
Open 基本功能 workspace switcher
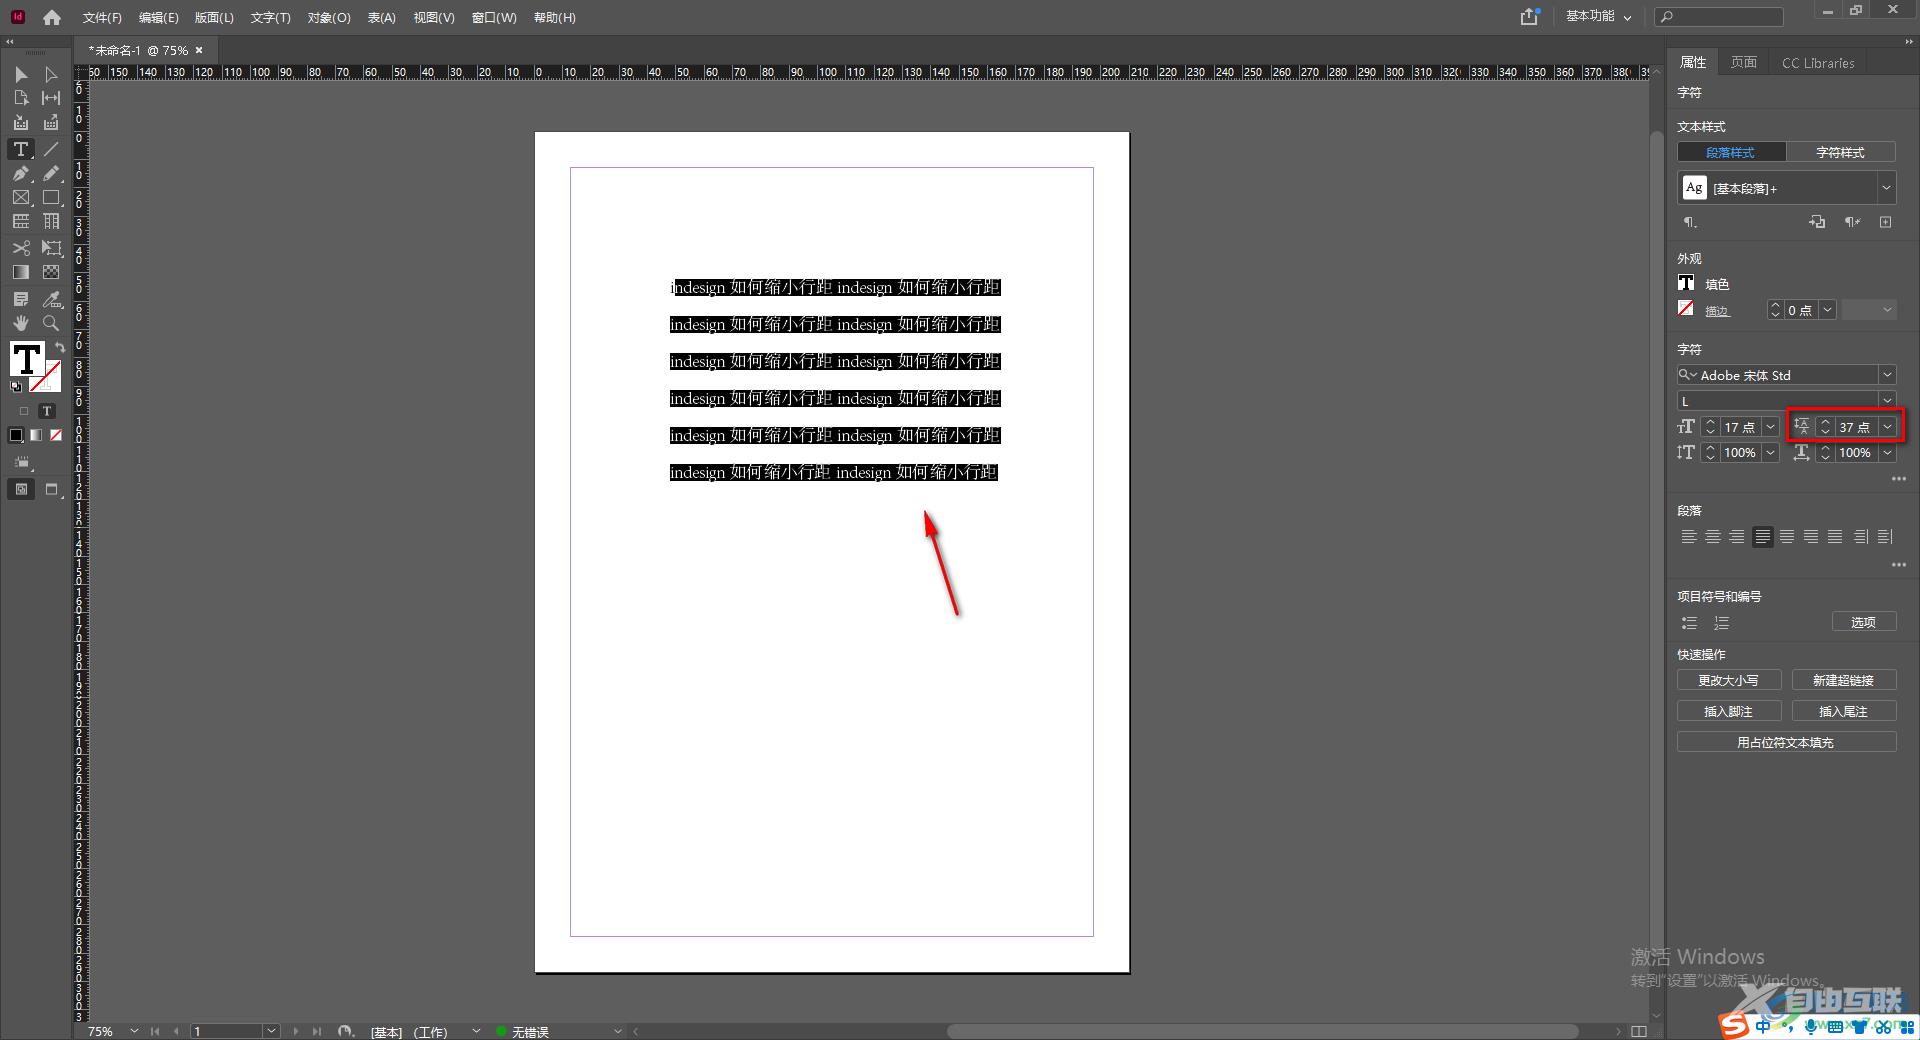(x=1598, y=17)
